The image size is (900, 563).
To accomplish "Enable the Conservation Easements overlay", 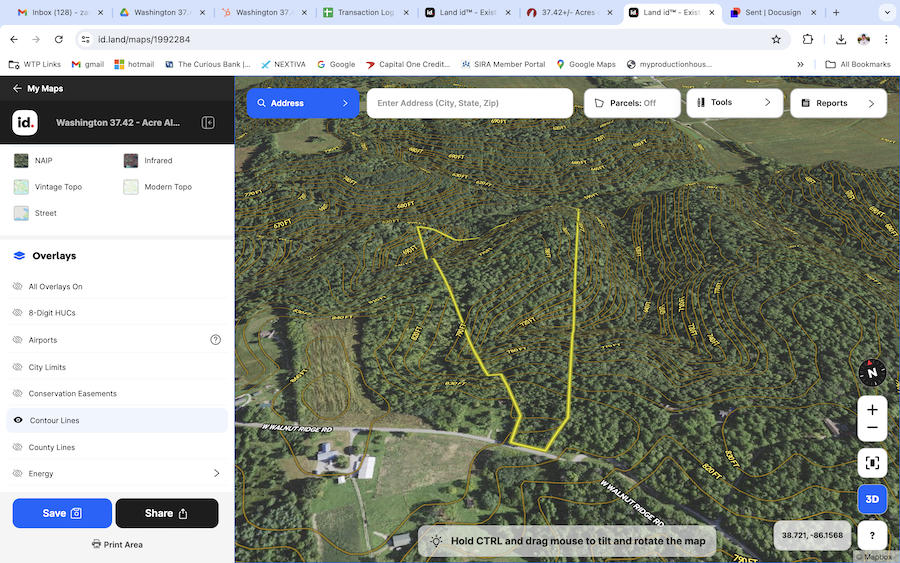I will (x=18, y=393).
